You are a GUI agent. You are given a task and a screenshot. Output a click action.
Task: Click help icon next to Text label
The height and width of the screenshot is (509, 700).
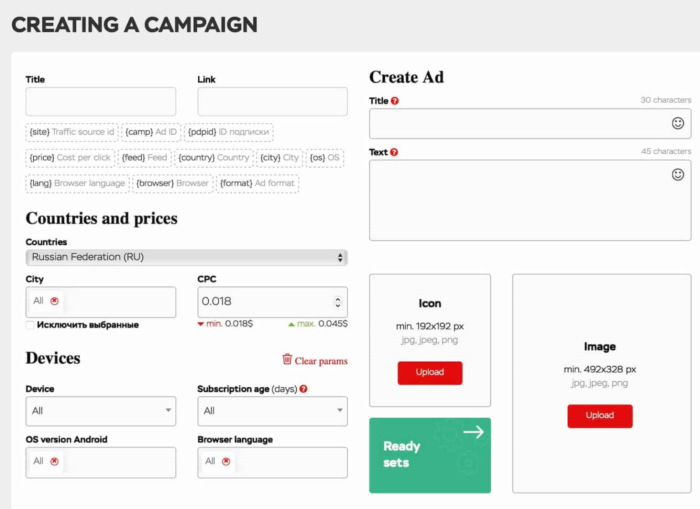[x=394, y=152]
